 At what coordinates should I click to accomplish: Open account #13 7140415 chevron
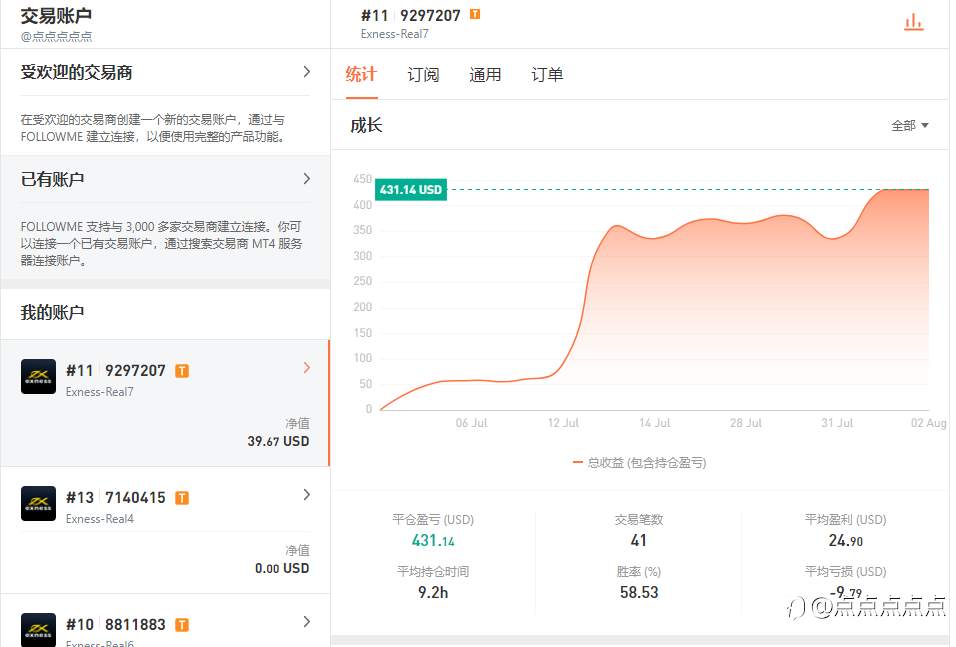click(307, 495)
